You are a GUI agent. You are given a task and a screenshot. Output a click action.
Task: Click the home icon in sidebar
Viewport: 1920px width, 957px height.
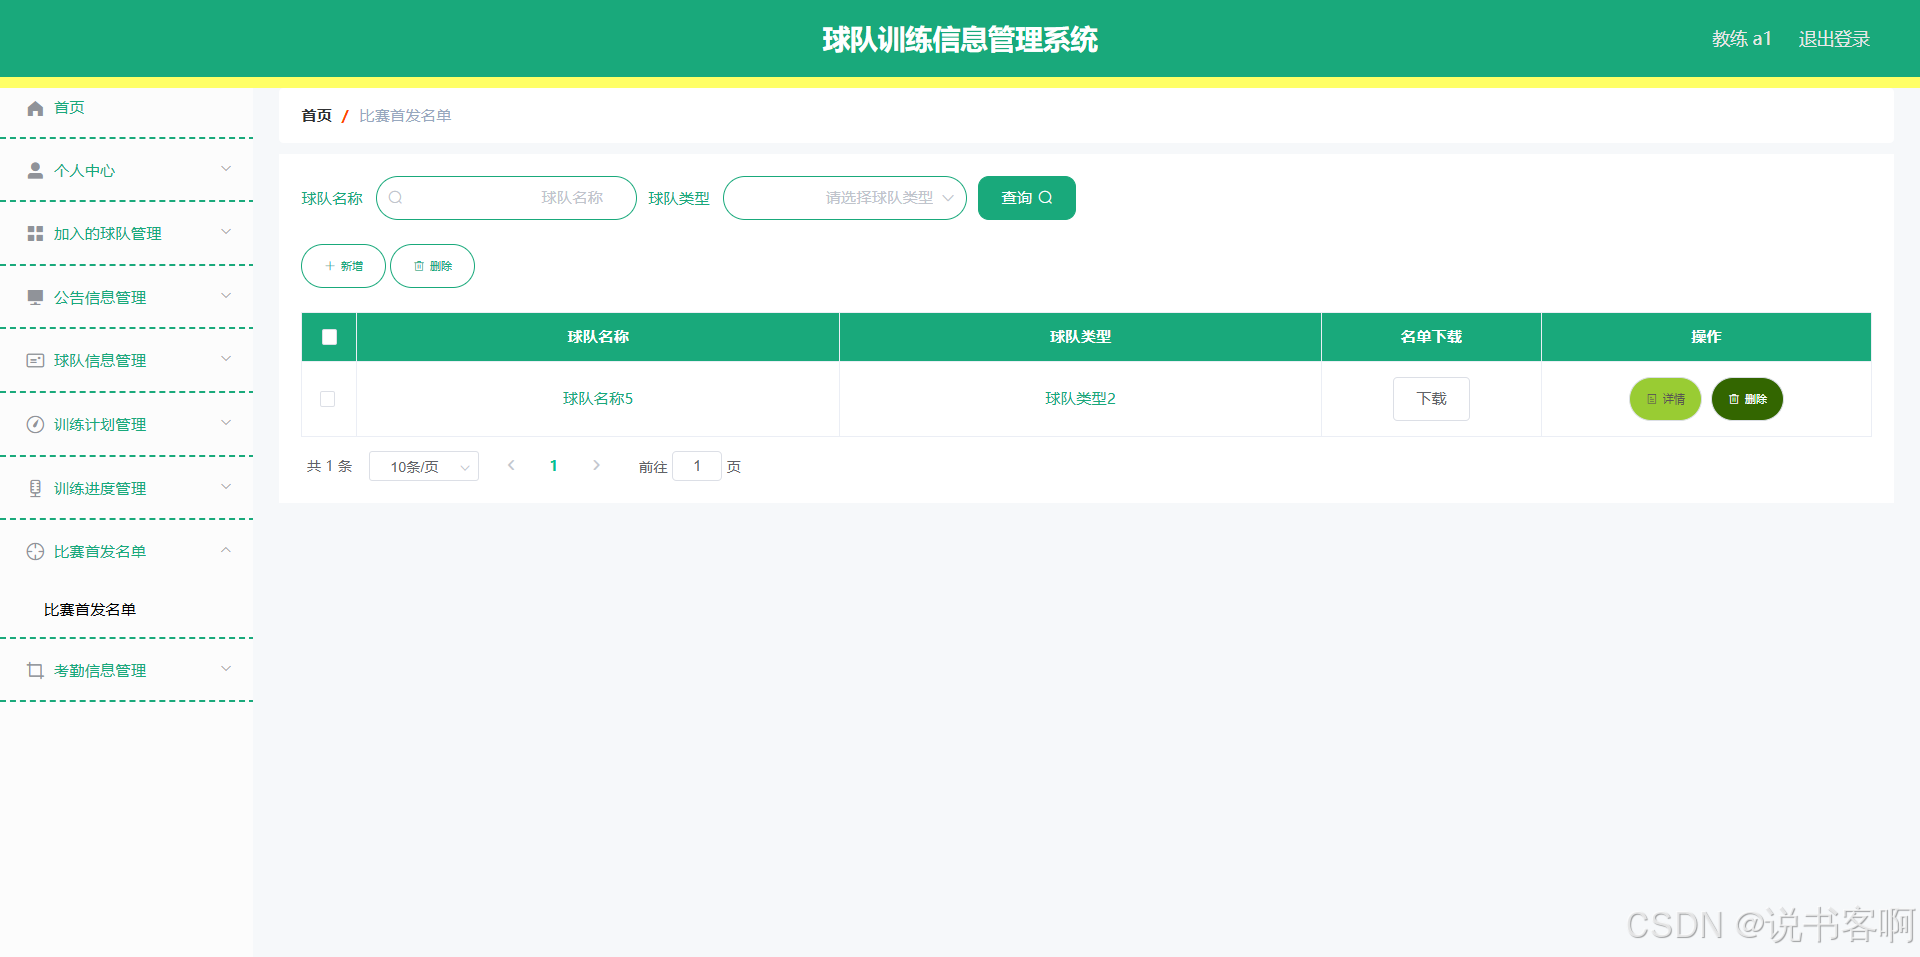point(35,108)
